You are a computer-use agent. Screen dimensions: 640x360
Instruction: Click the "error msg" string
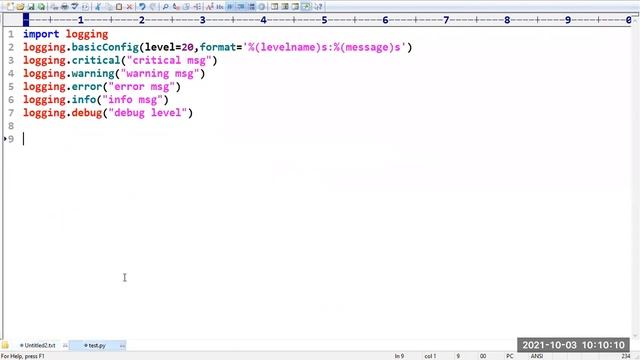click(x=142, y=87)
